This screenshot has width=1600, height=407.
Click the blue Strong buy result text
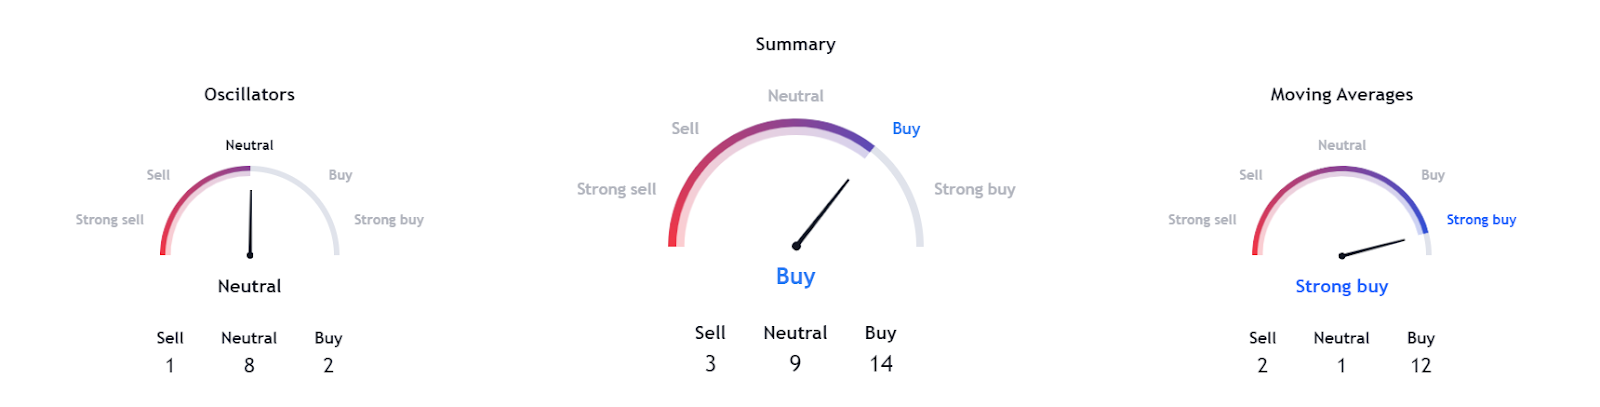pyautogui.click(x=1341, y=287)
